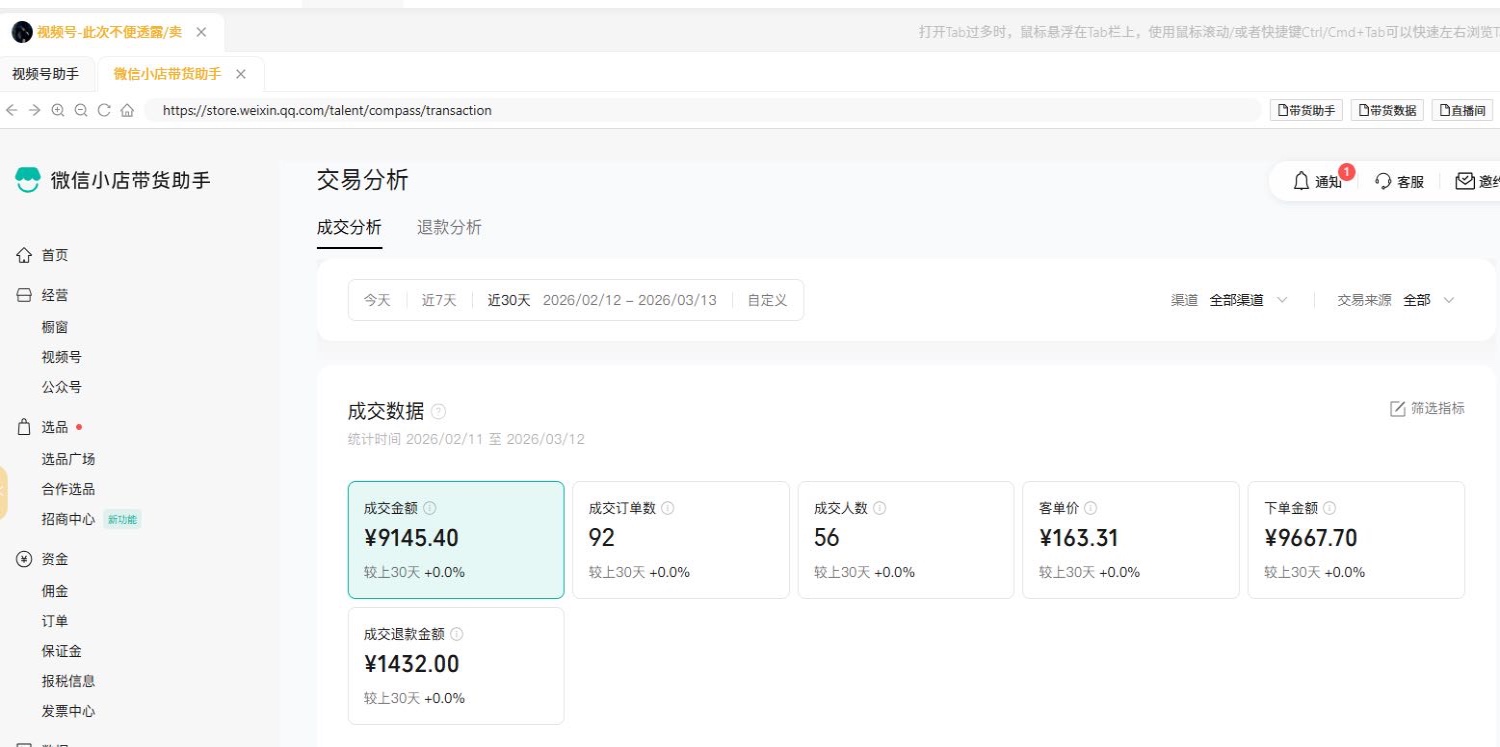Open customer service via the 客服 headset icon
The image size is (1500, 747).
click(1382, 181)
